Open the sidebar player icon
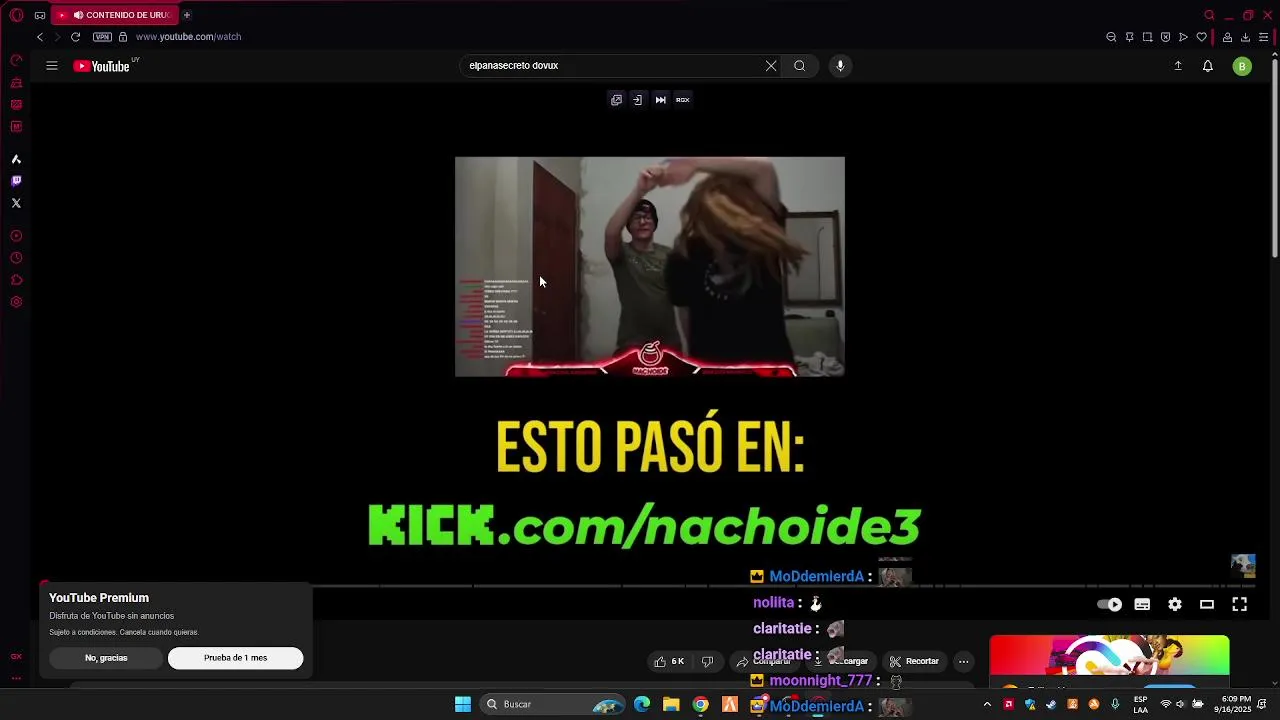Viewport: 1280px width, 720px height. (x=16, y=236)
